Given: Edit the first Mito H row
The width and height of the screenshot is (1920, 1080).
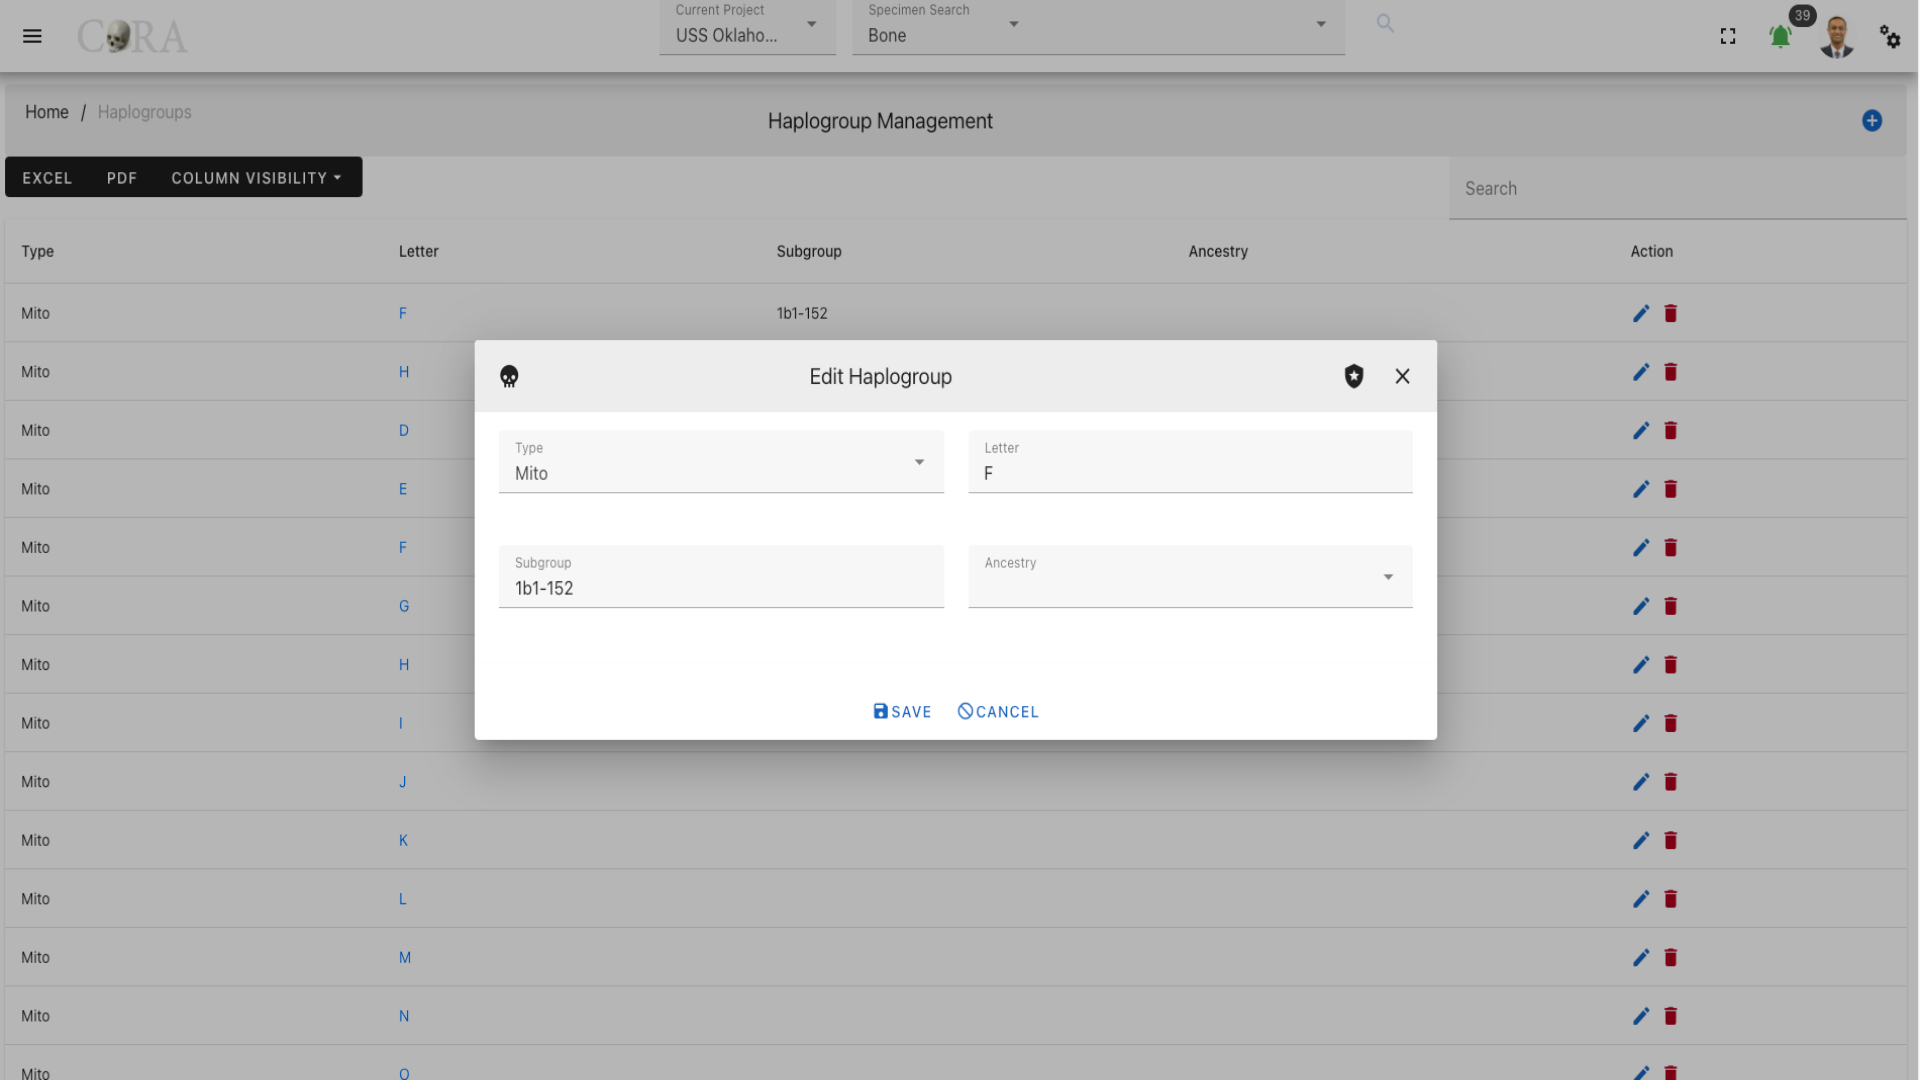Looking at the screenshot, I should point(1641,372).
